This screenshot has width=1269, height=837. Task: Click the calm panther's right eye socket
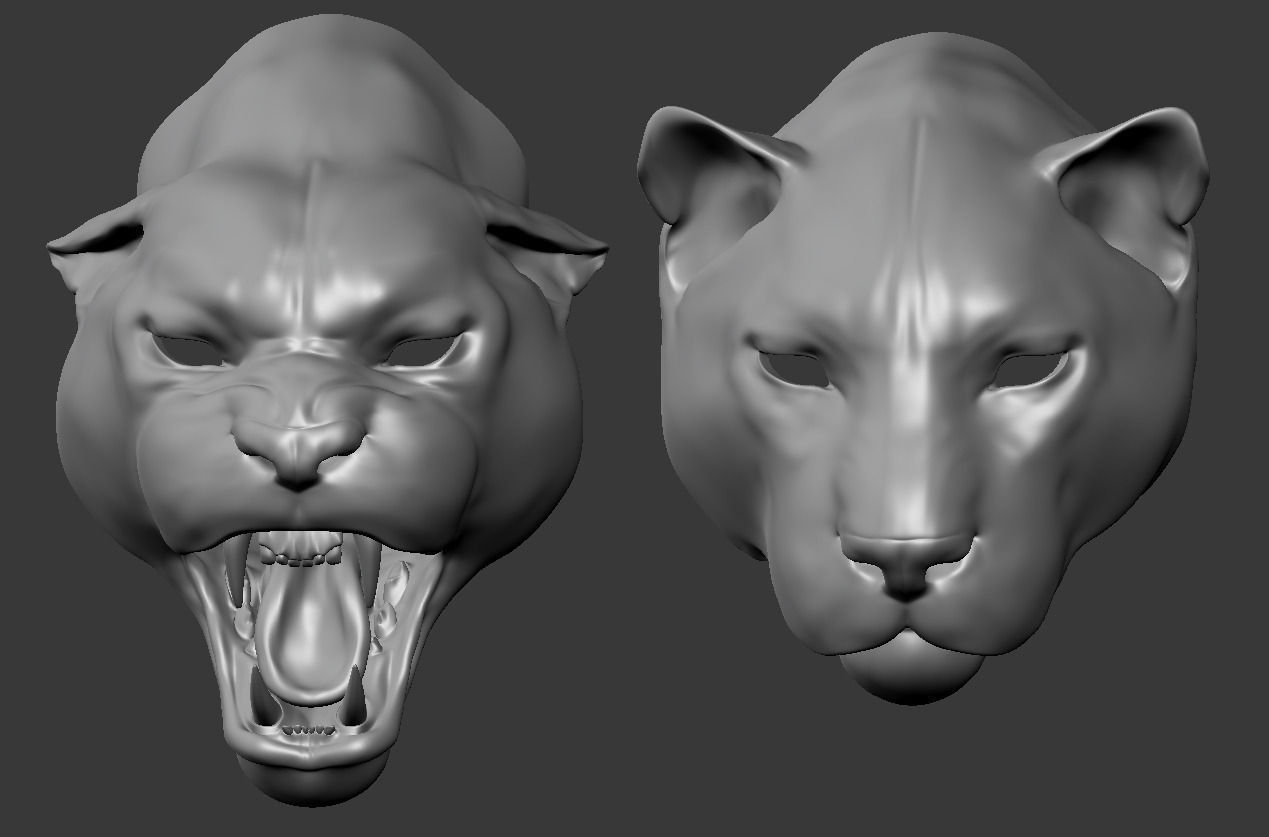click(1030, 368)
